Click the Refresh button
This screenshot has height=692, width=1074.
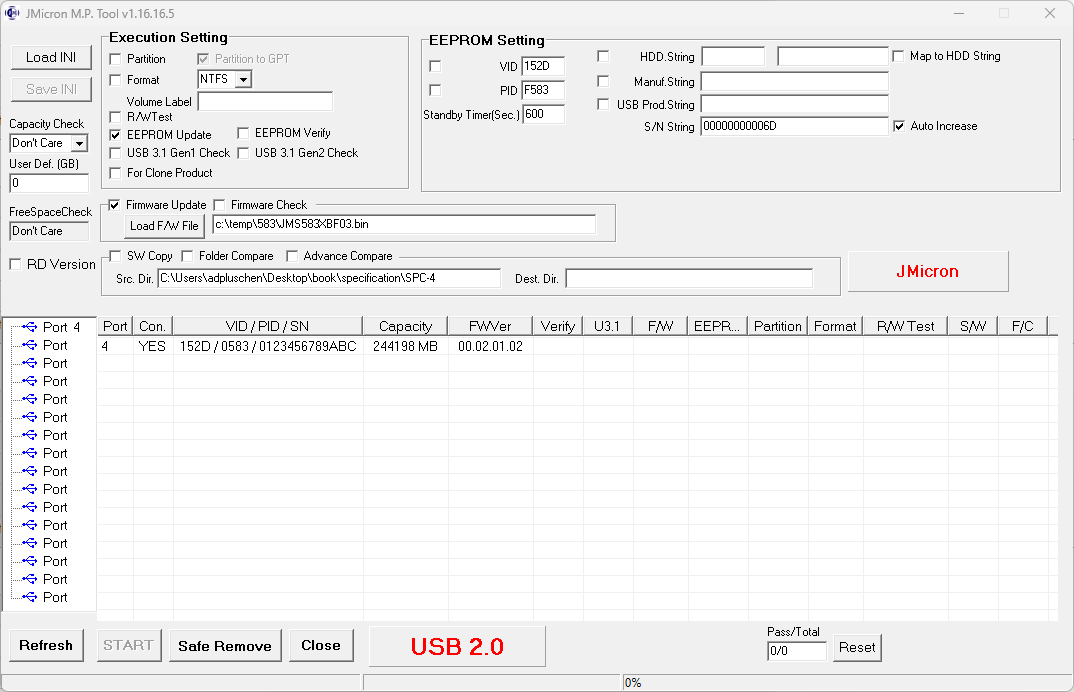click(46, 645)
